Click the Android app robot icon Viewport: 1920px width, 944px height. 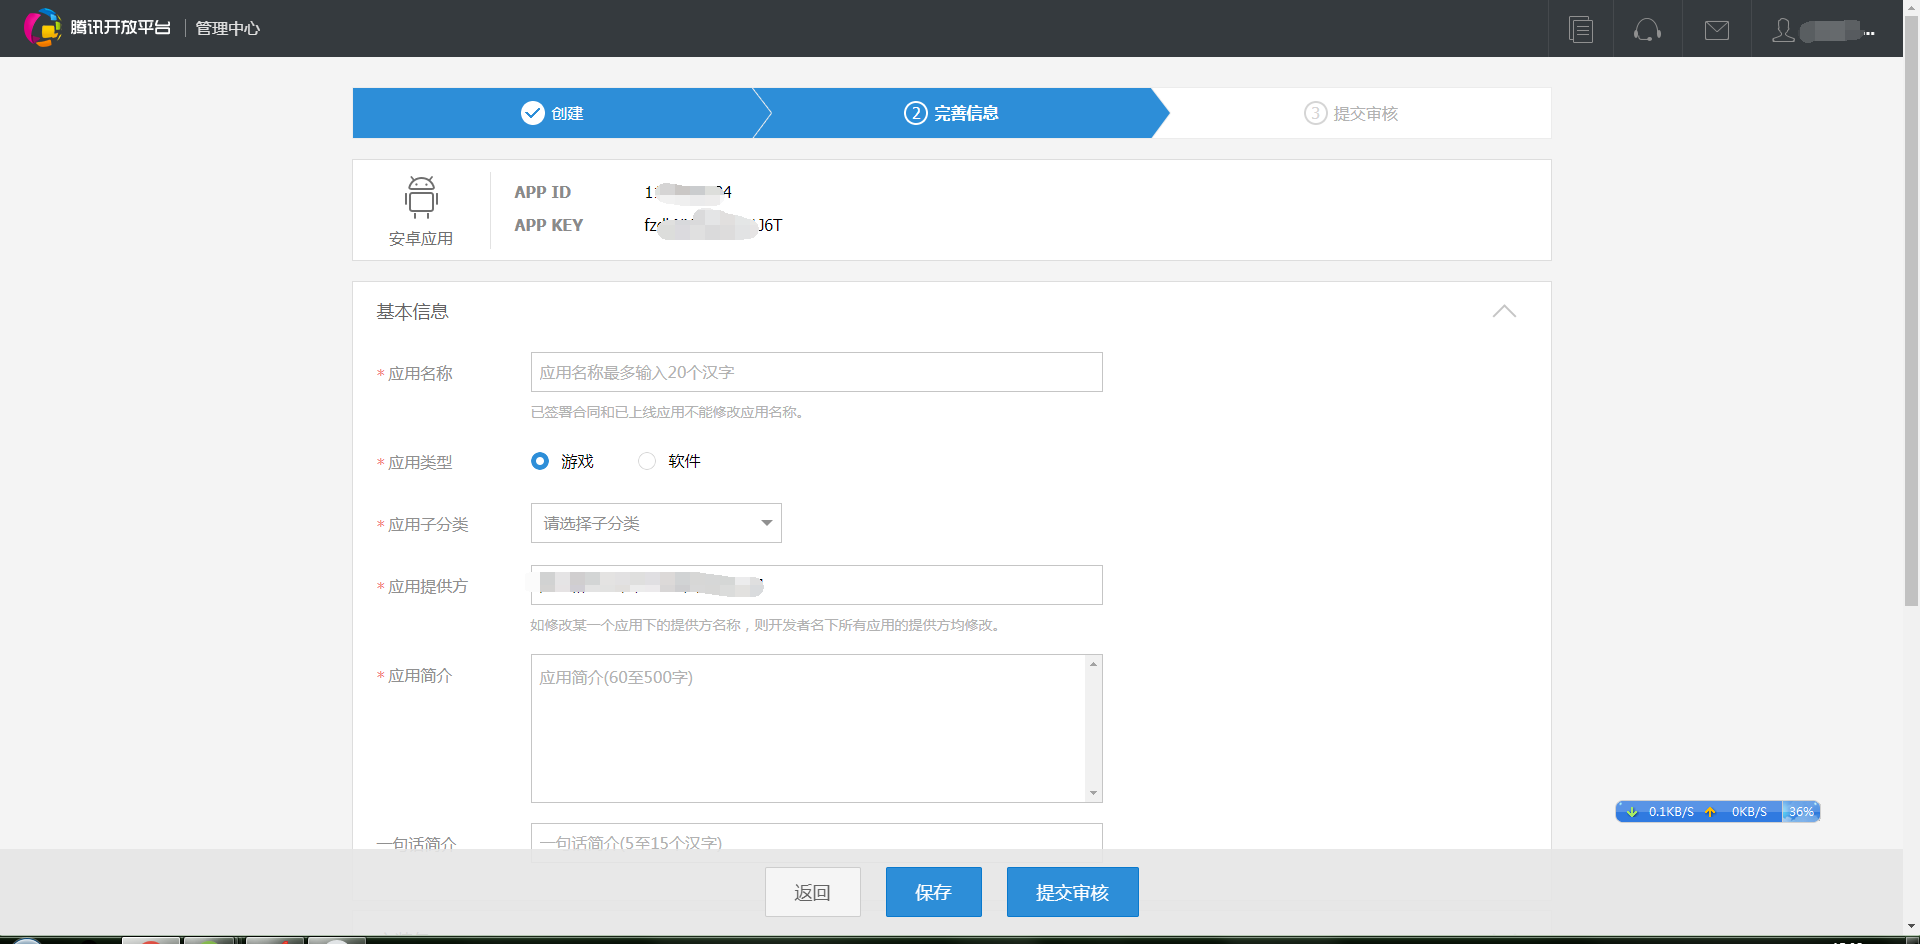[421, 197]
